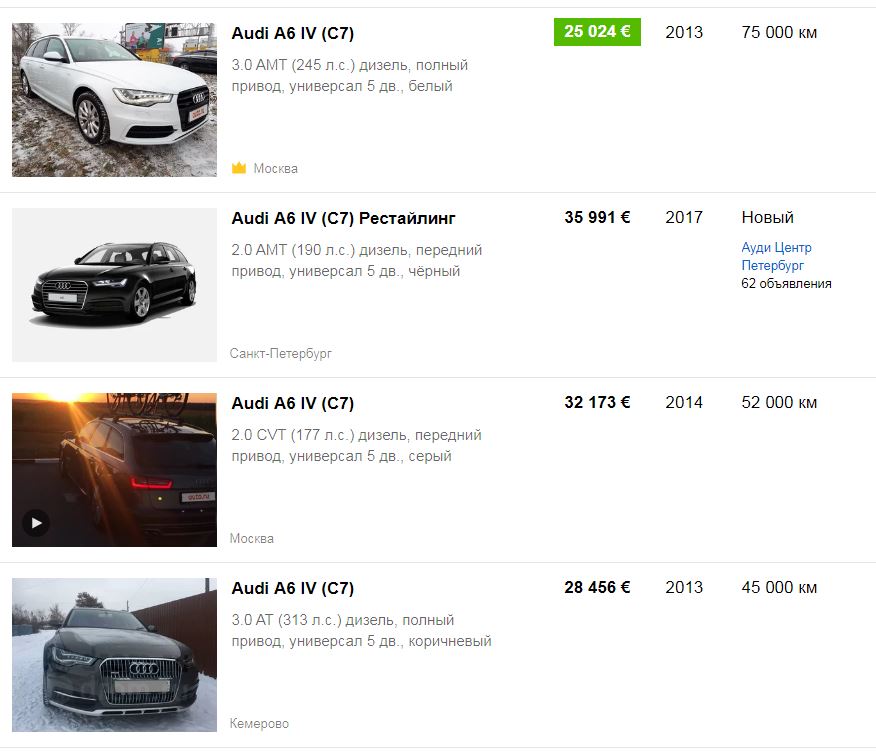This screenshot has width=876, height=756.
Task: Open the black Audi A6 Рестайлинг thumbnail
Action: coord(114,285)
